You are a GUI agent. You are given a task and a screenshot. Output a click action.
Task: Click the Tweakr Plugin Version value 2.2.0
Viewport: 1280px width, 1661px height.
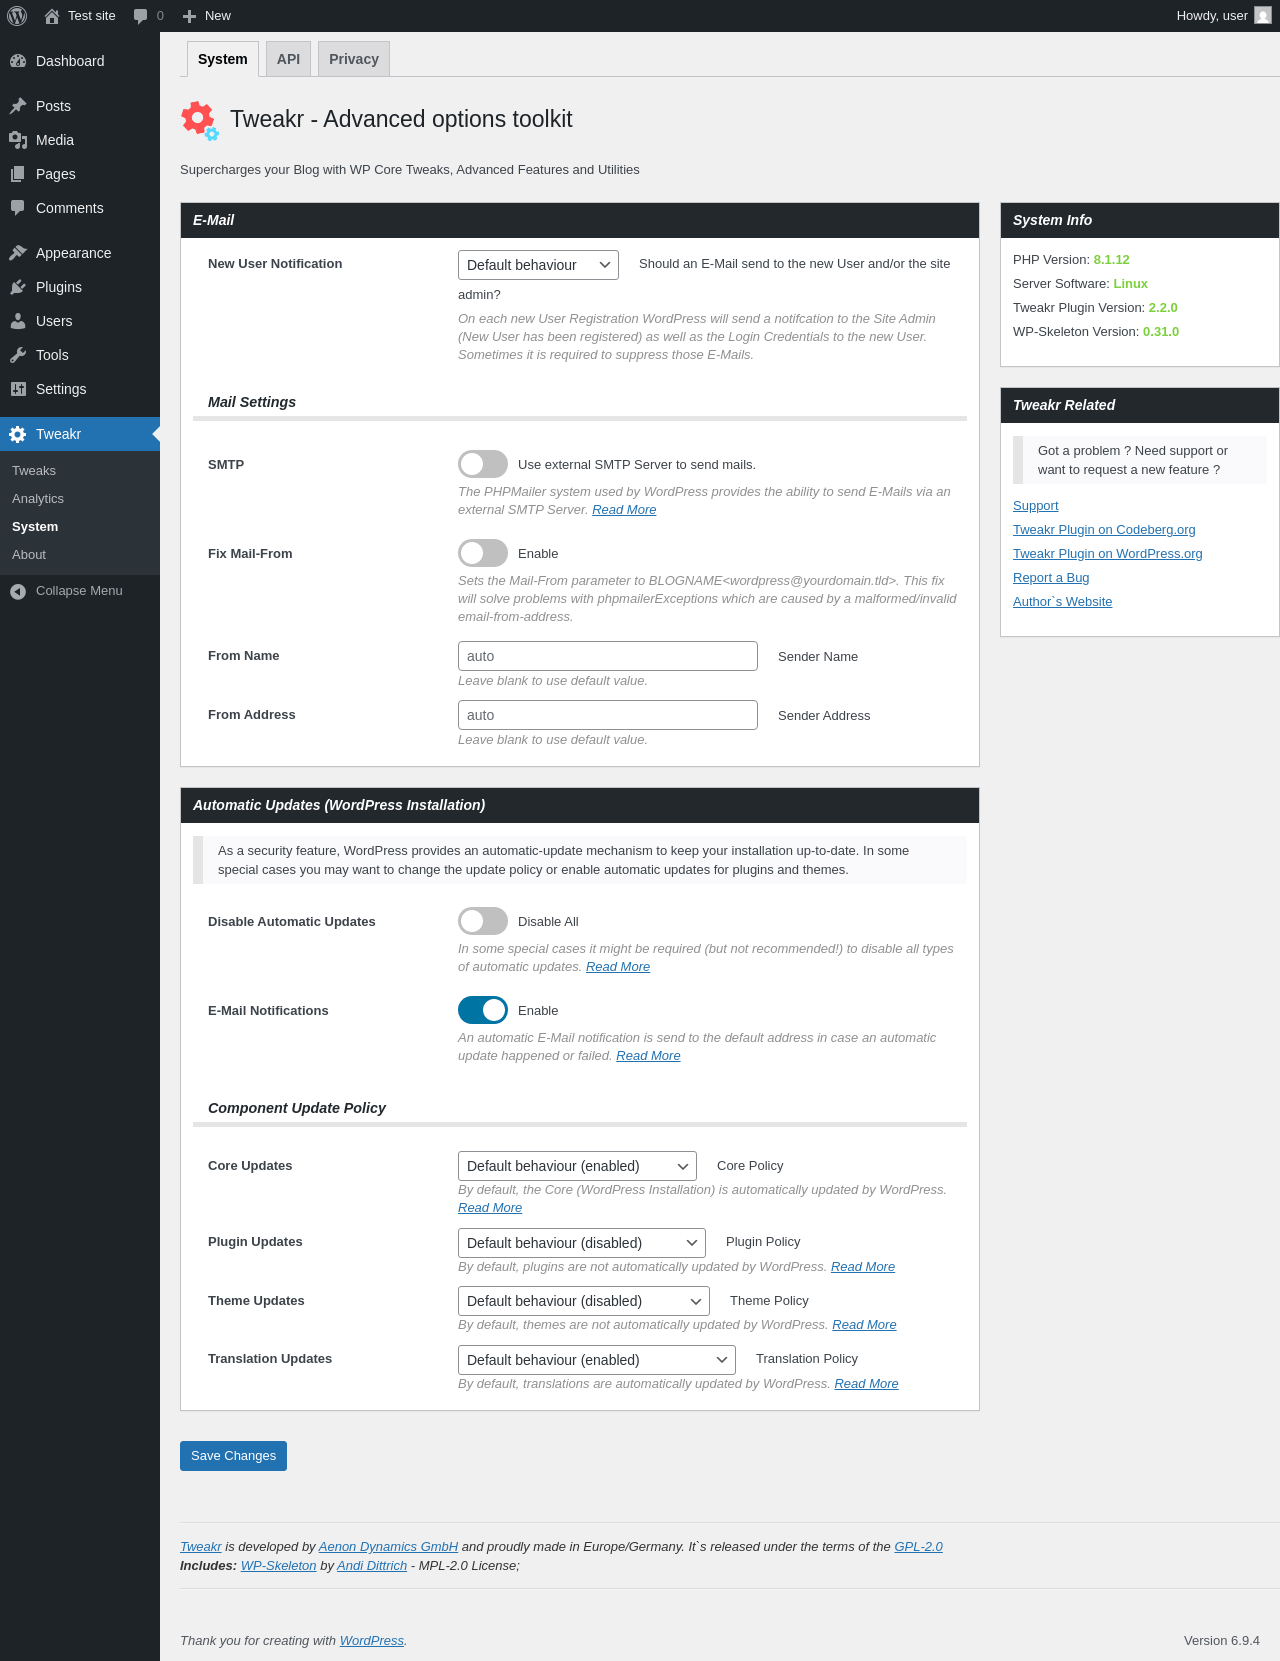(x=1163, y=308)
